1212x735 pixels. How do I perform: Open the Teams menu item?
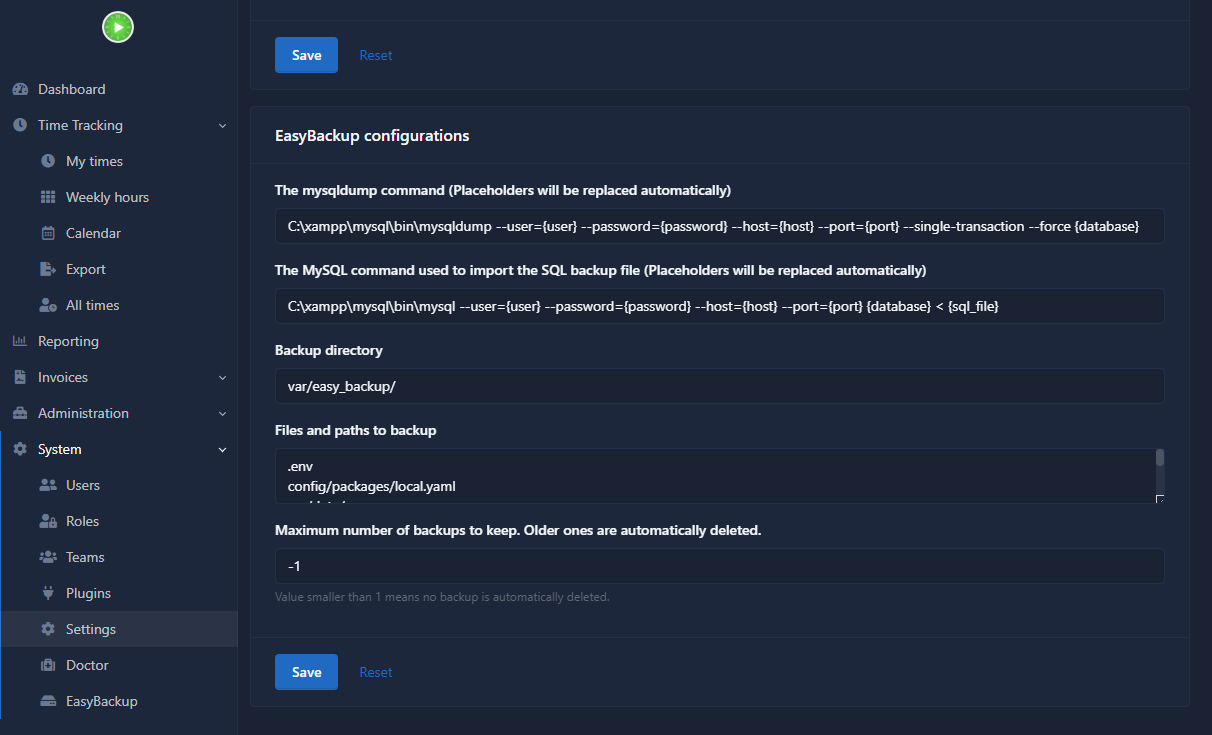(x=85, y=557)
